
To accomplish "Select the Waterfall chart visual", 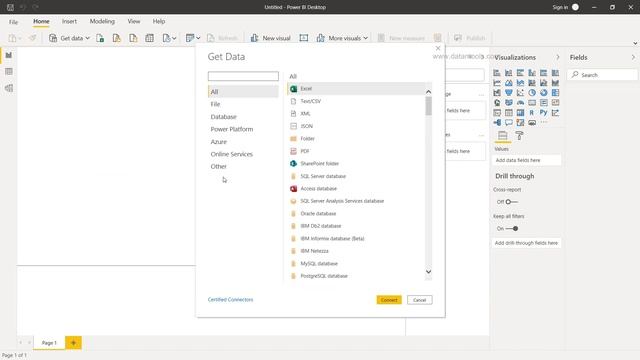I will pos(497,93).
